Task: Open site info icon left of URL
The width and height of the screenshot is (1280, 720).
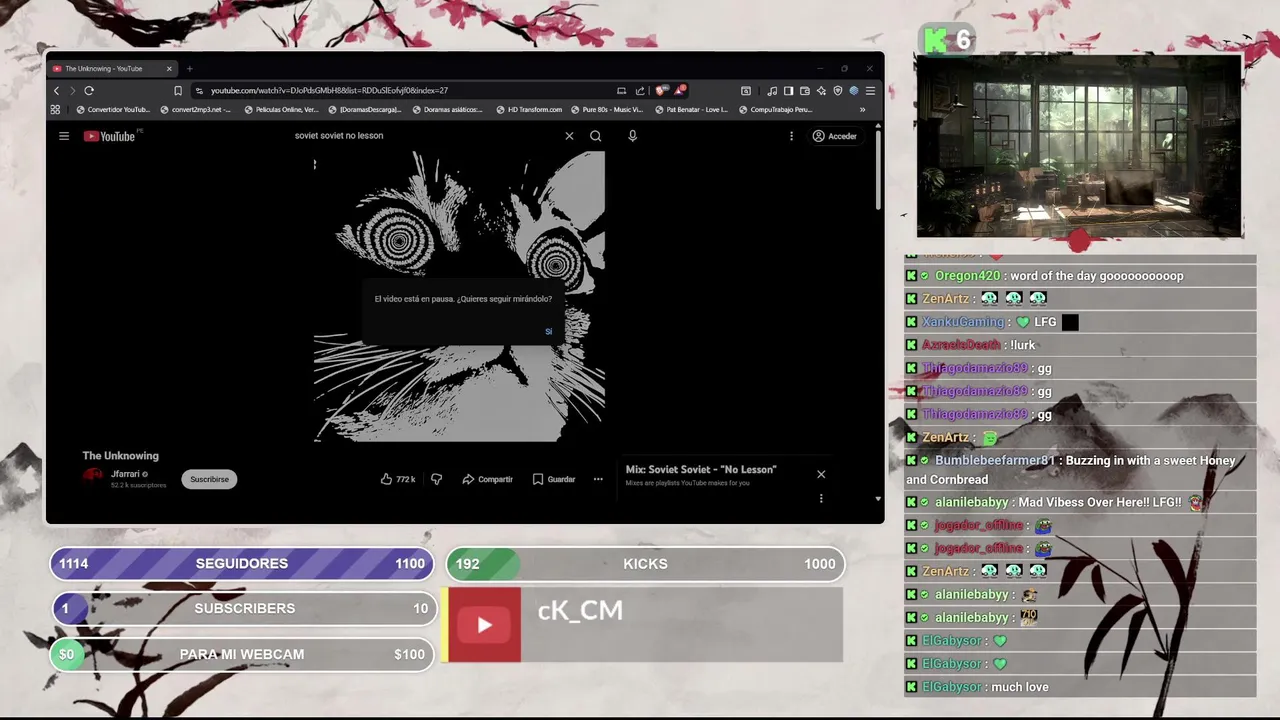Action: coord(200,90)
